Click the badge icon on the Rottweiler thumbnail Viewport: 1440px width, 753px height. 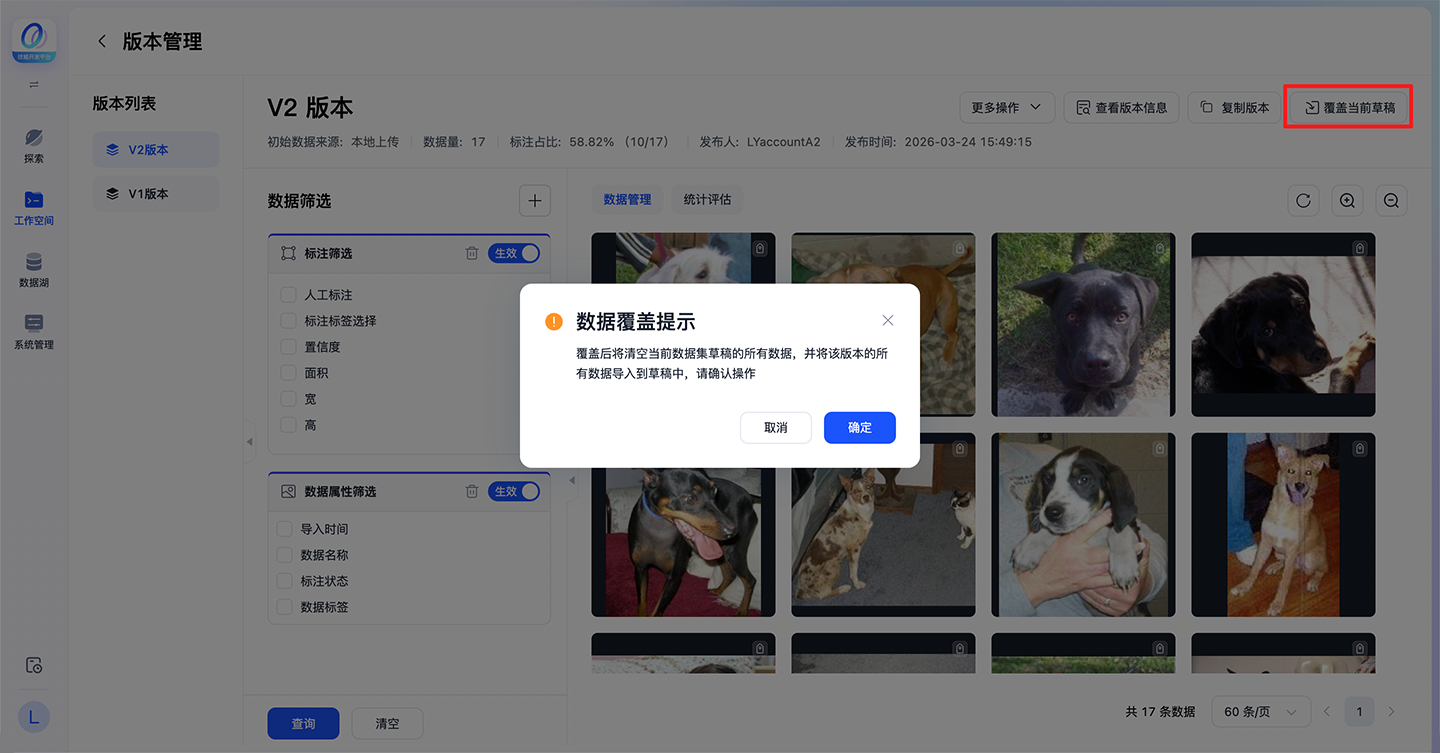click(x=1360, y=248)
